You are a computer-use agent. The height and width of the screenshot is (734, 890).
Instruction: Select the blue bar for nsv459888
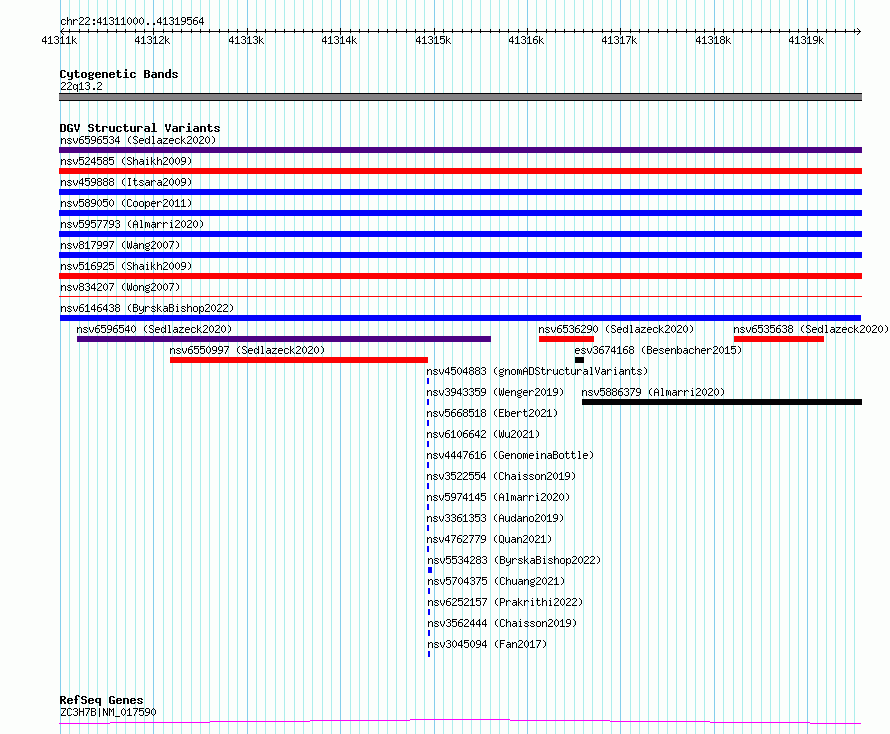tap(460, 192)
